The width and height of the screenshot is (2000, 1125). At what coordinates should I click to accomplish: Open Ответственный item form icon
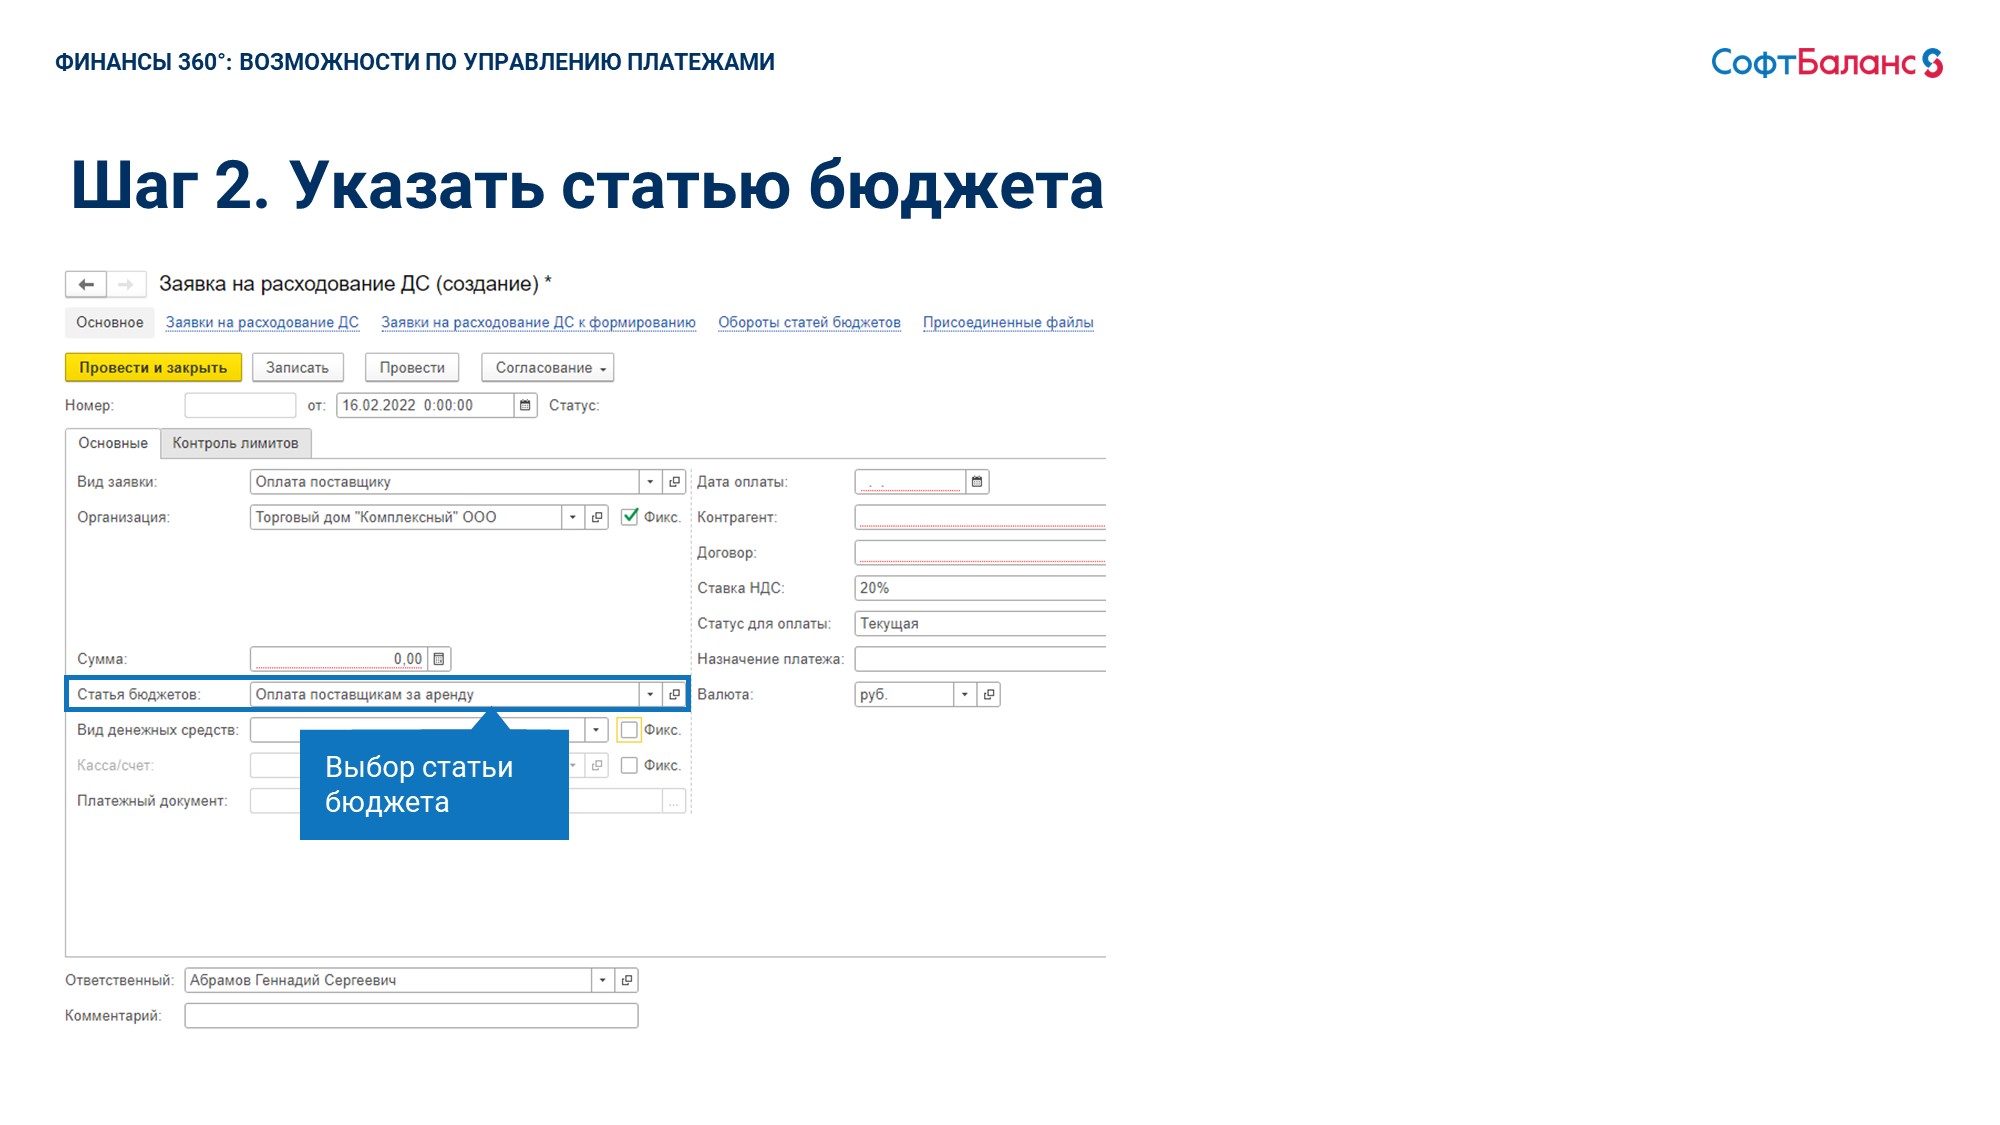pos(627,980)
